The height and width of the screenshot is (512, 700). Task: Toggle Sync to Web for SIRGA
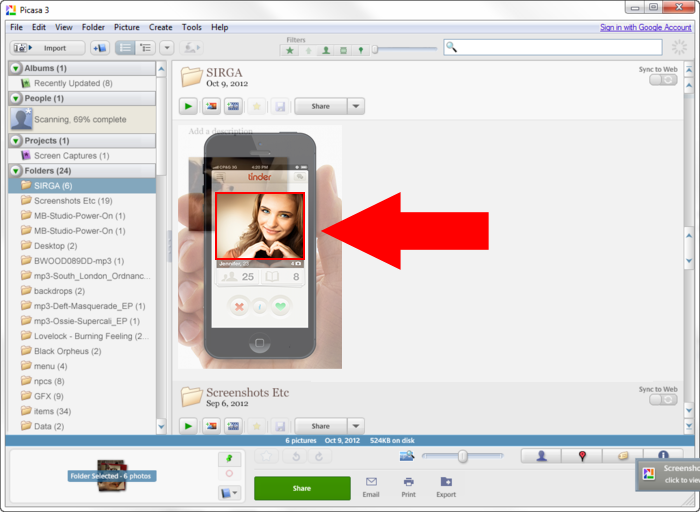click(662, 80)
